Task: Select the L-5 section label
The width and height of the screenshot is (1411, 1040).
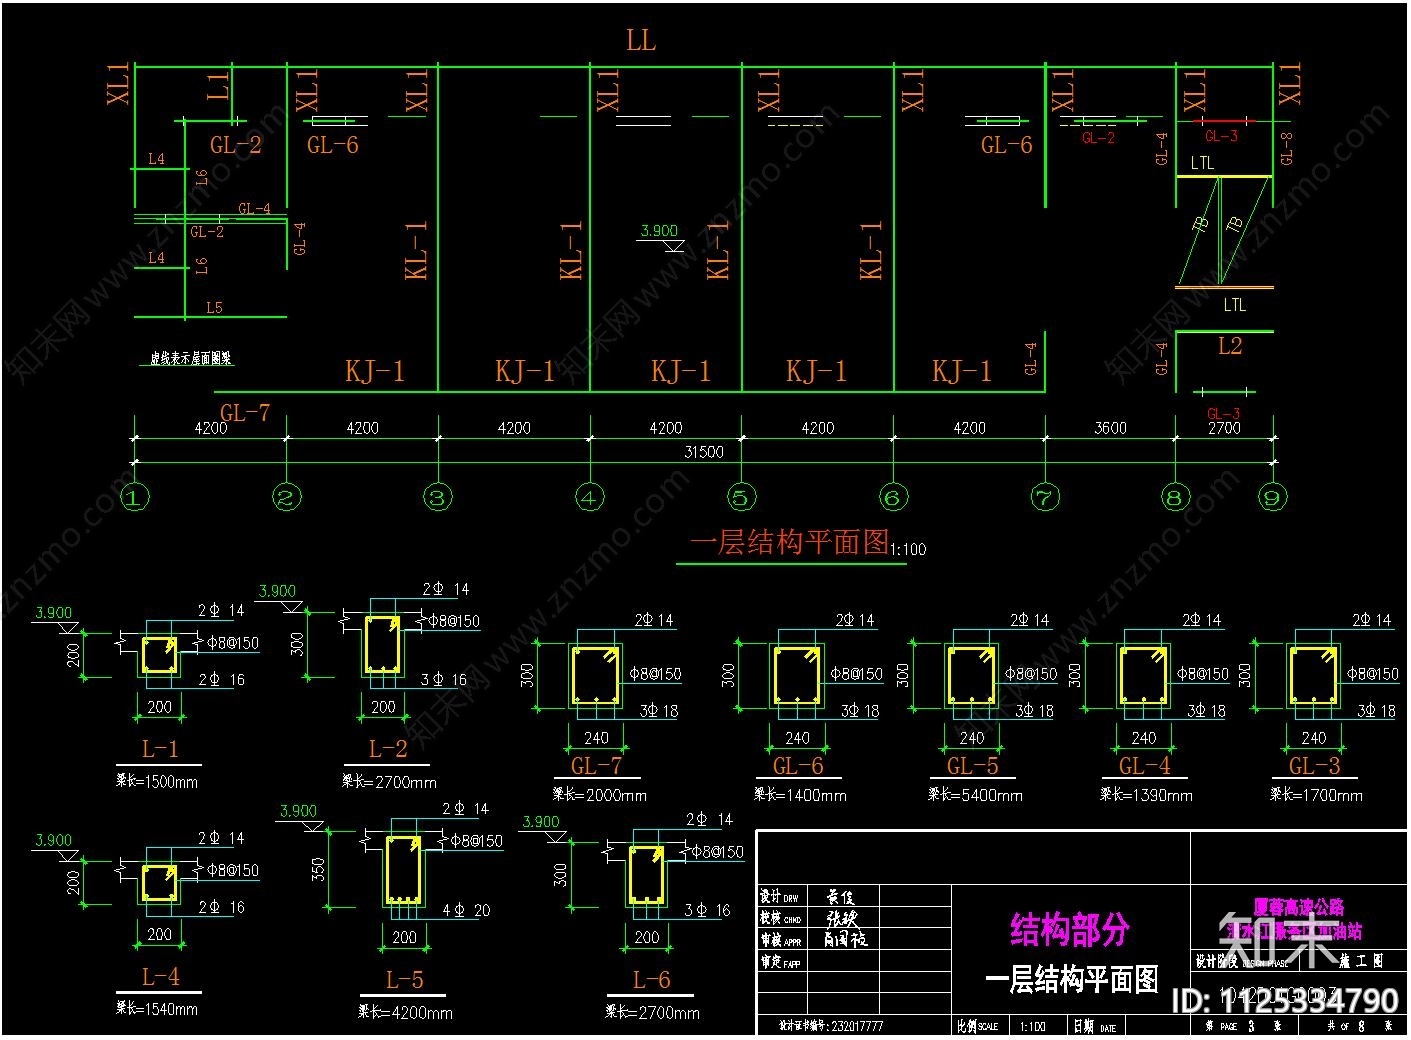Action: pos(405,980)
